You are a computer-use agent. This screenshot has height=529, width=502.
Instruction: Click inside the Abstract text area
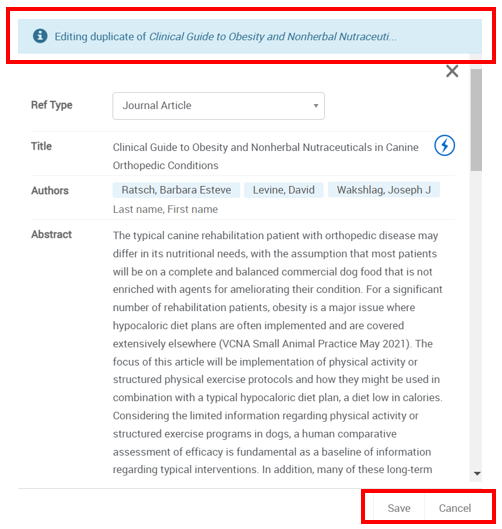pyautogui.click(x=277, y=352)
